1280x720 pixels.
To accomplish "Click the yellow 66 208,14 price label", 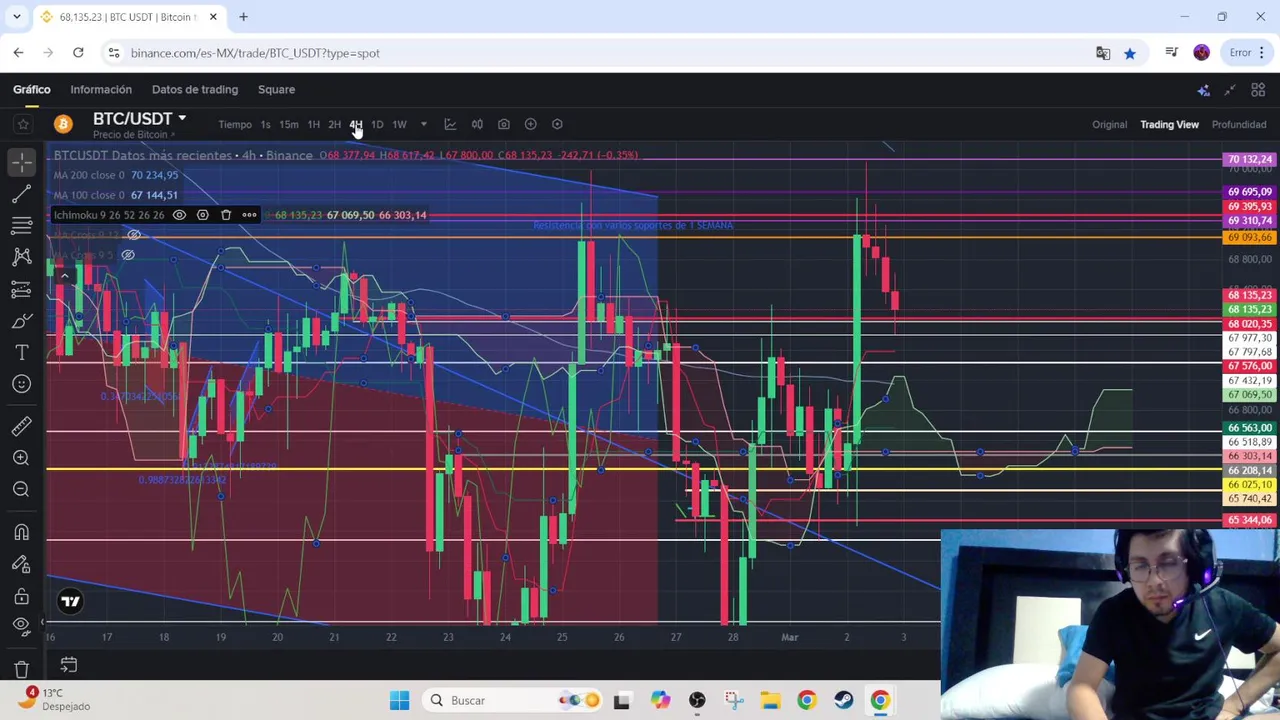I will [1249, 470].
